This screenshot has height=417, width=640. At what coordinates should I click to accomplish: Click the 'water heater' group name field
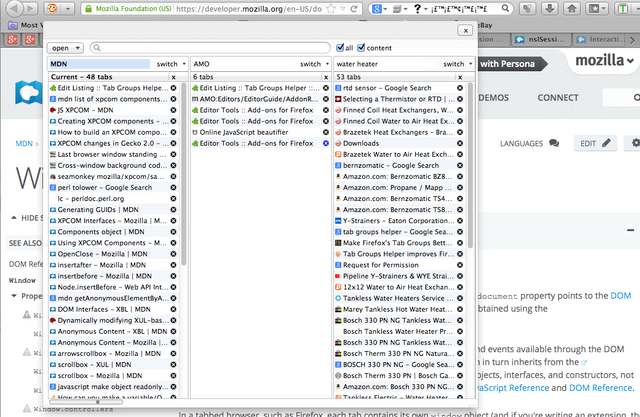point(386,64)
